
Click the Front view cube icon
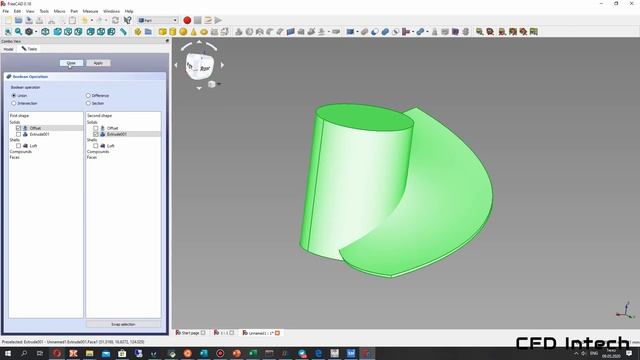point(58,32)
